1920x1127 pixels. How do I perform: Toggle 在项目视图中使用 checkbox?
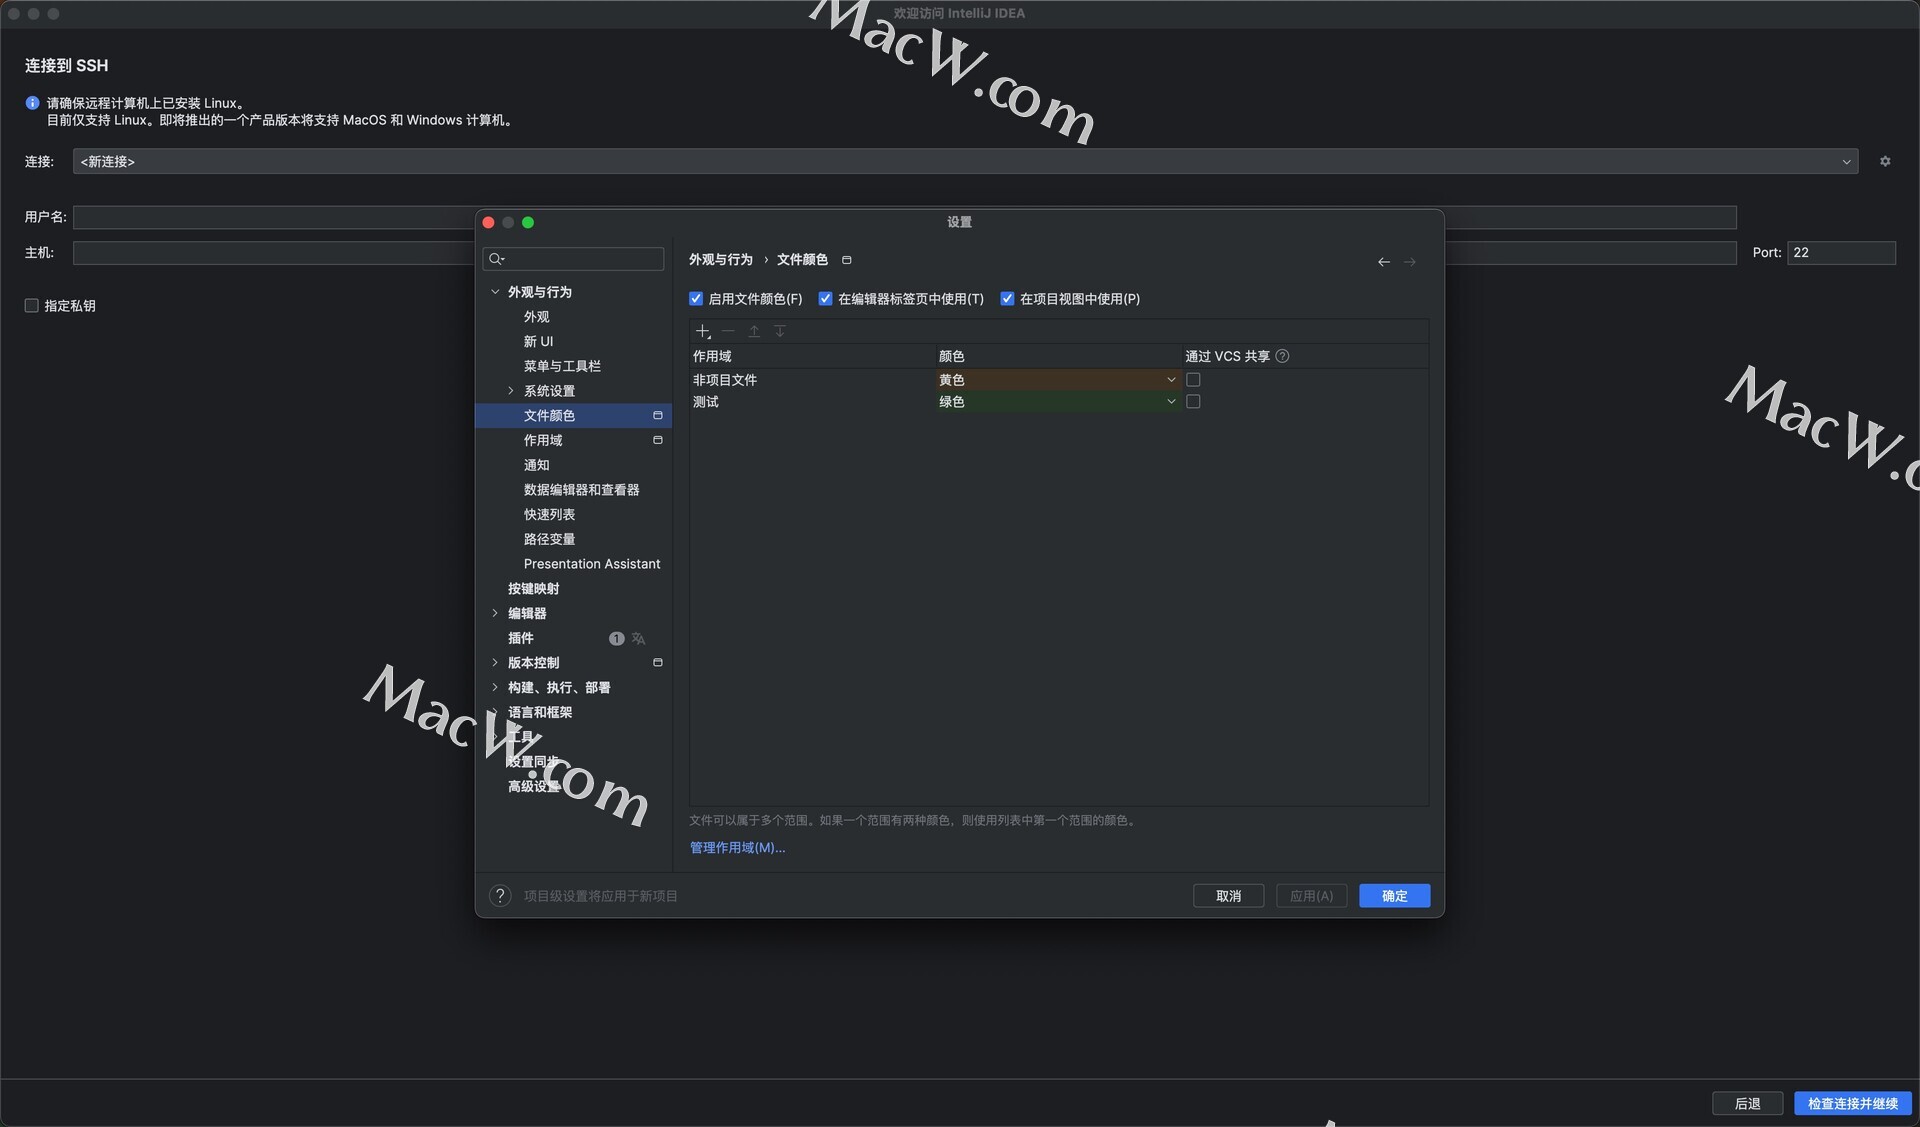click(x=1007, y=299)
